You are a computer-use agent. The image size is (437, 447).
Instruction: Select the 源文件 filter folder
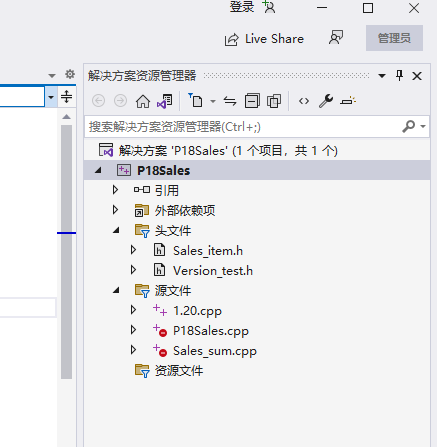point(173,290)
